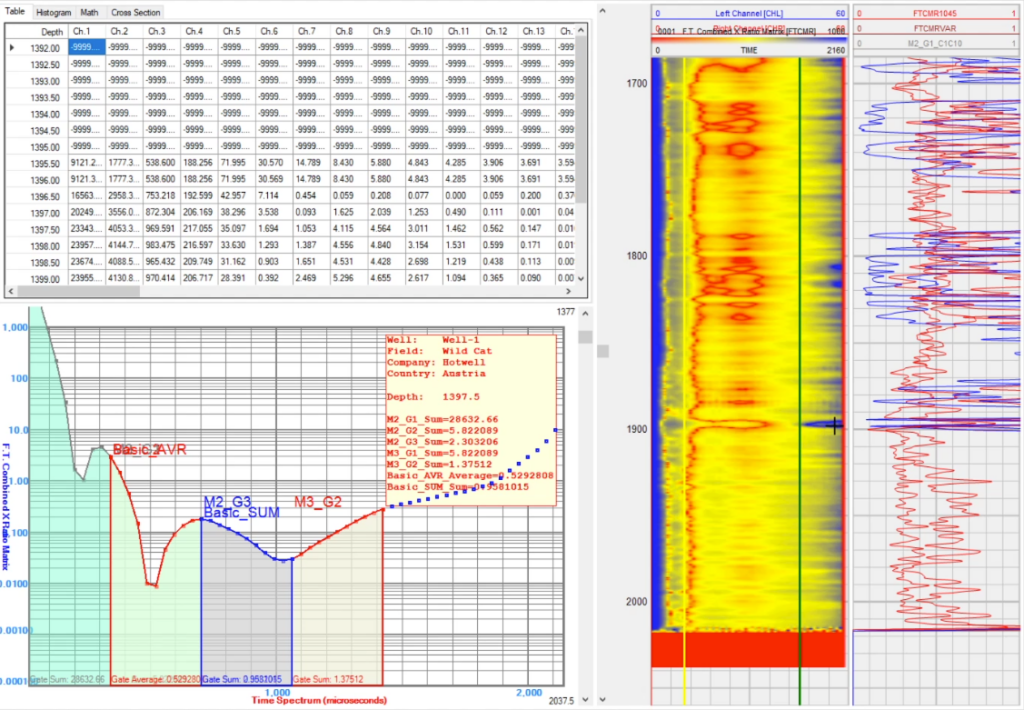Viewport: 1024px width, 710px height.
Task: Click the highlighted Ch.1 cell at depth 1392.00
Action: click(x=86, y=47)
